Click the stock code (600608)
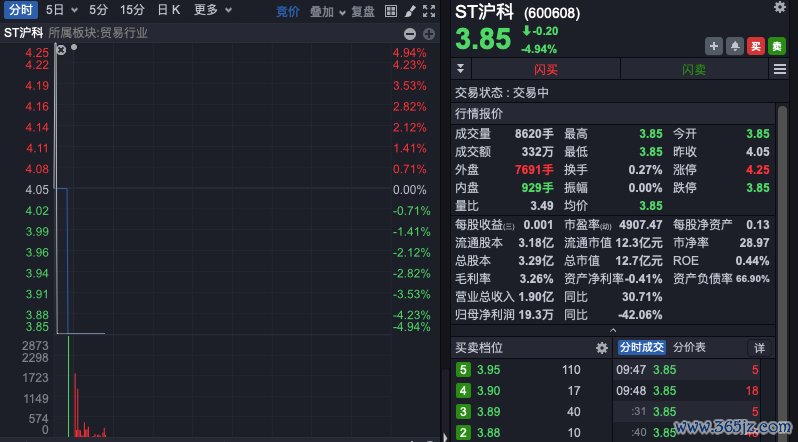Image resolution: width=798 pixels, height=442 pixels. click(552, 13)
